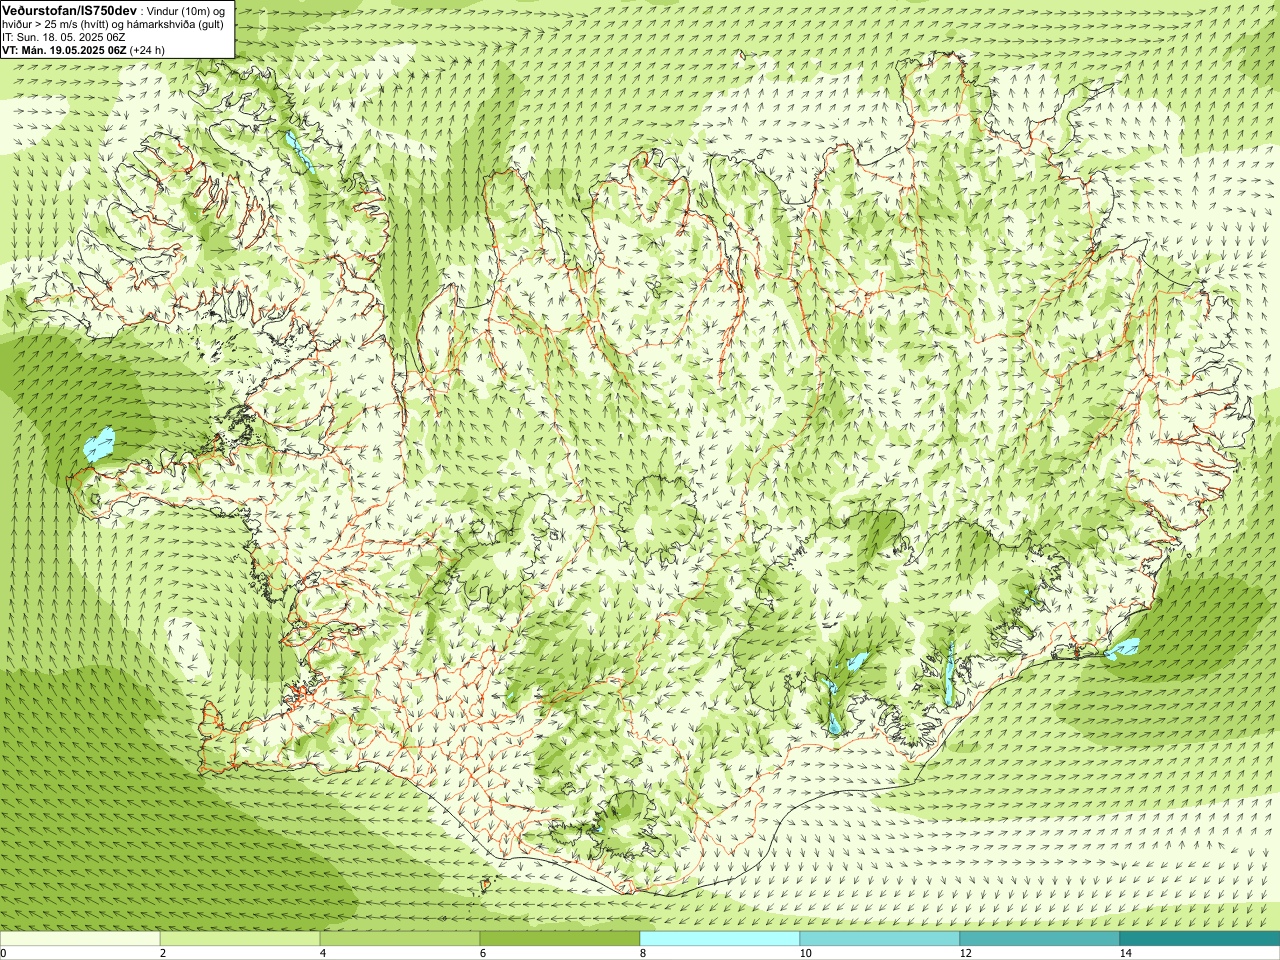This screenshot has width=1280, height=960.
Task: Click the legend label '0'
Action: coord(3,953)
